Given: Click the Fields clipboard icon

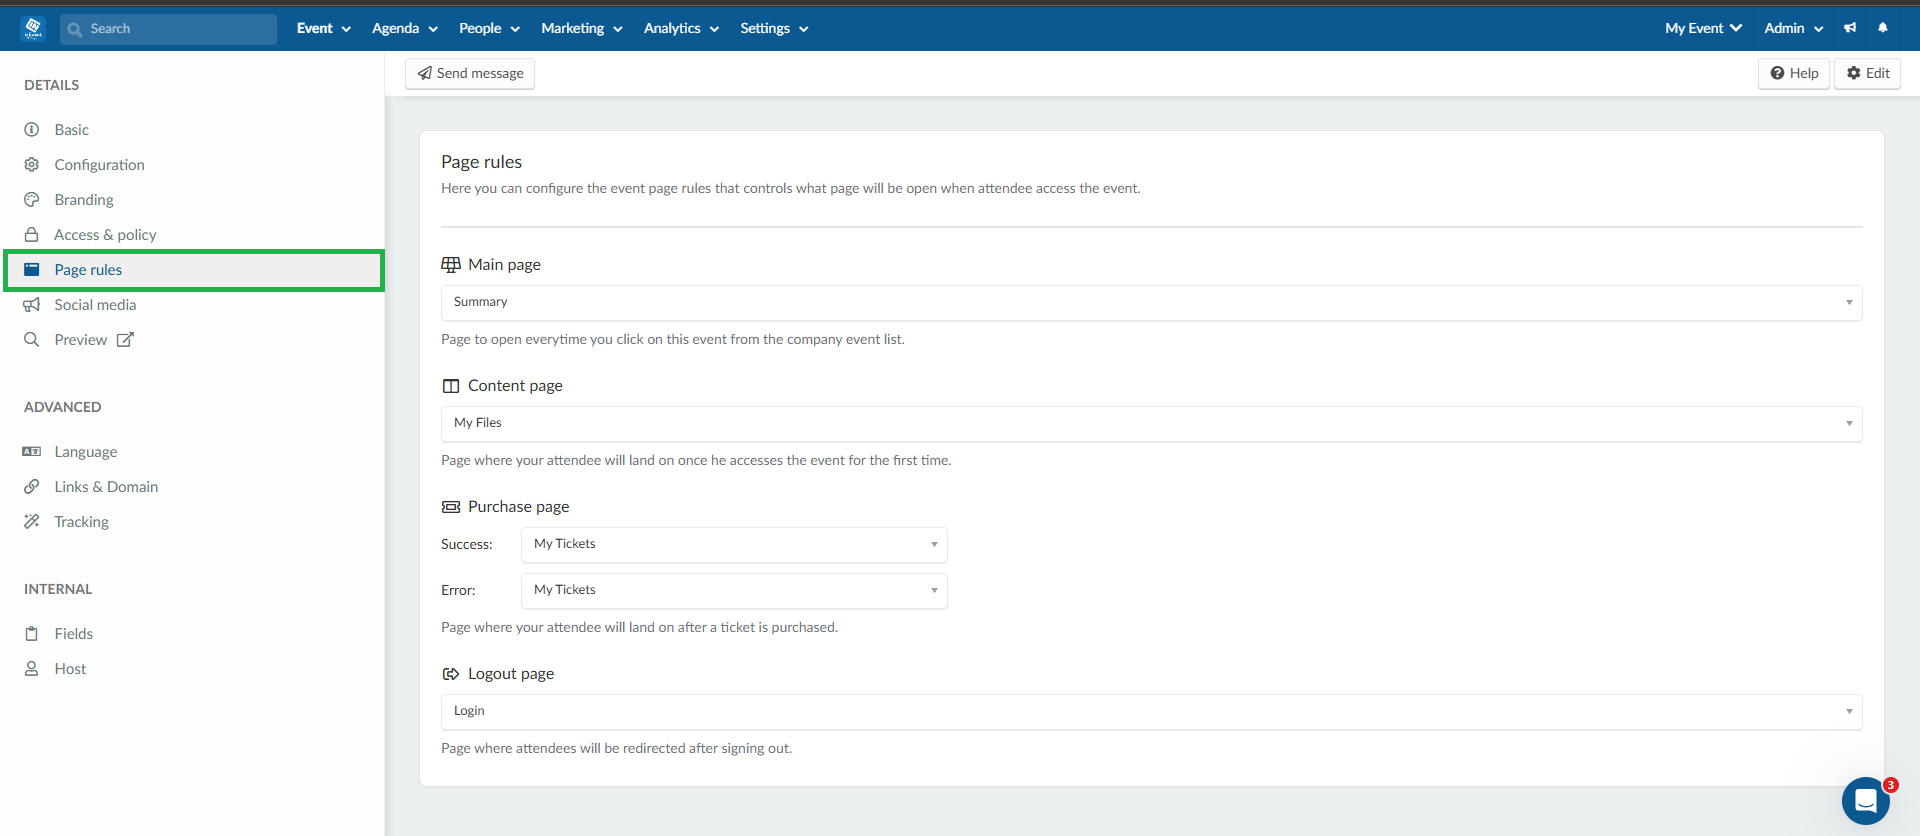Looking at the screenshot, I should [32, 633].
